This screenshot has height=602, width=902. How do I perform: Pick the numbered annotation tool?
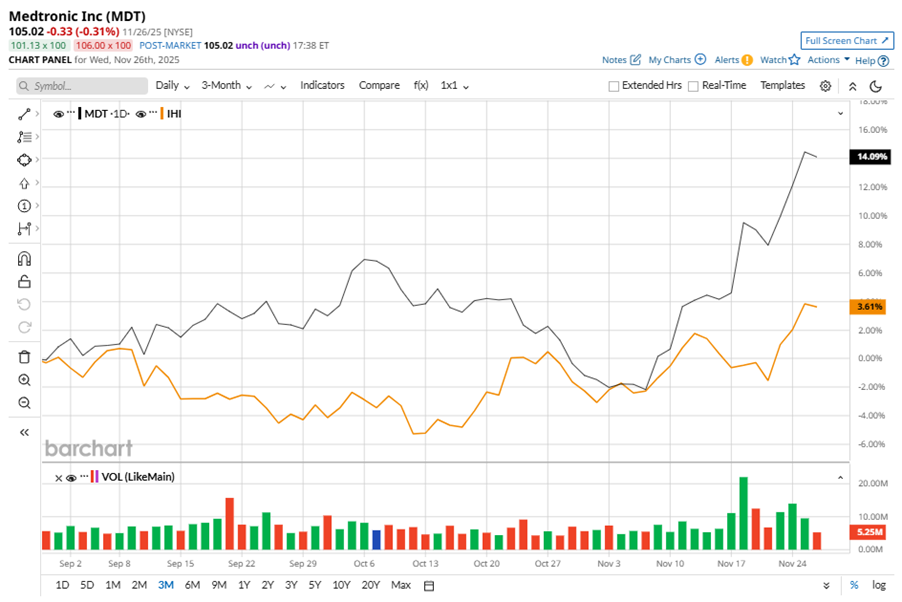24,205
